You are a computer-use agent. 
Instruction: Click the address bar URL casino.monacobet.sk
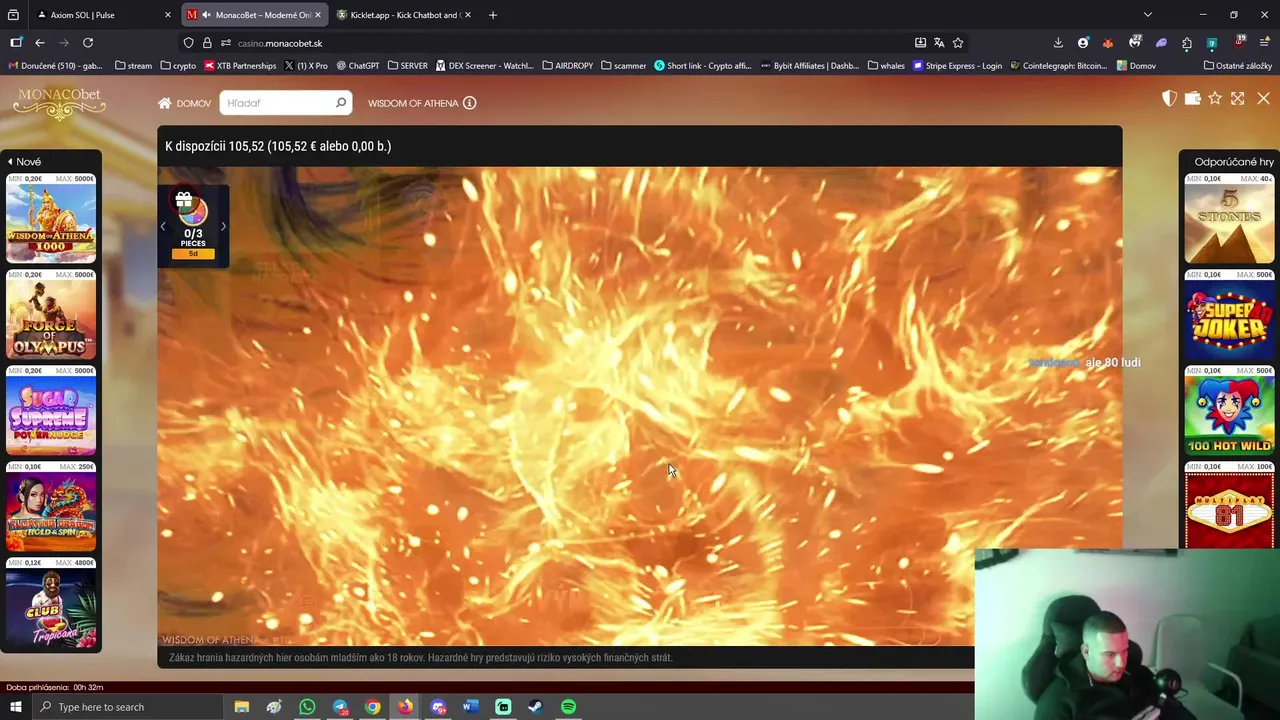click(280, 43)
